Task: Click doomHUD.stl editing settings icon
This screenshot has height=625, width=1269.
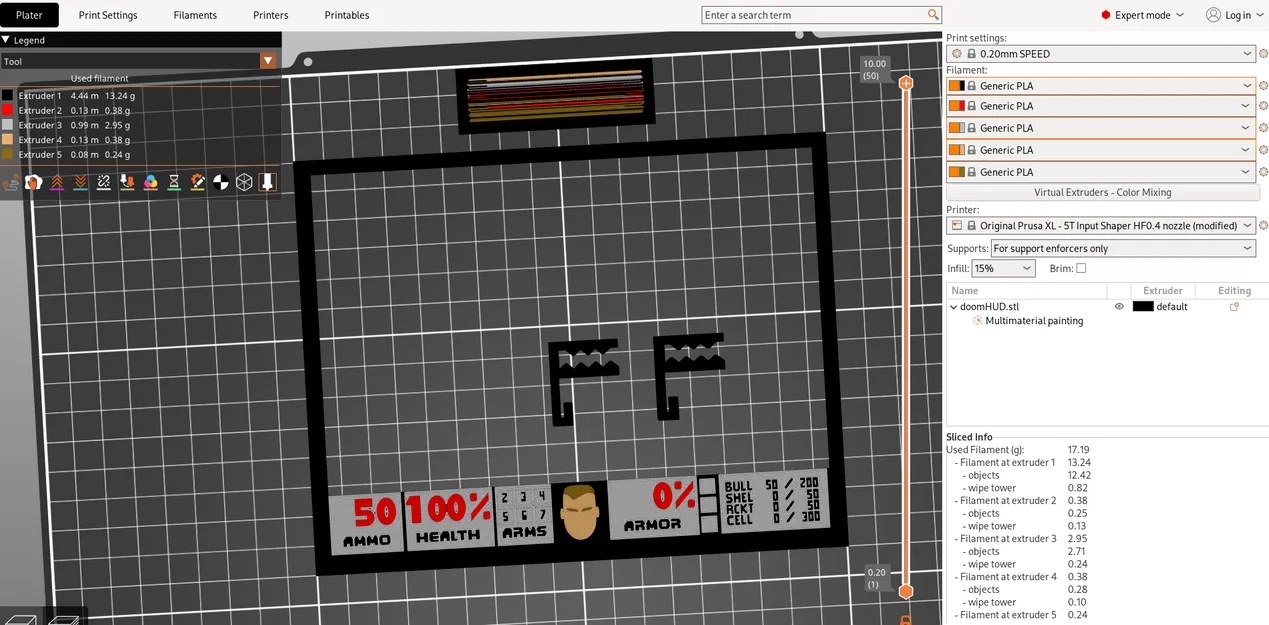Action: (x=1234, y=307)
